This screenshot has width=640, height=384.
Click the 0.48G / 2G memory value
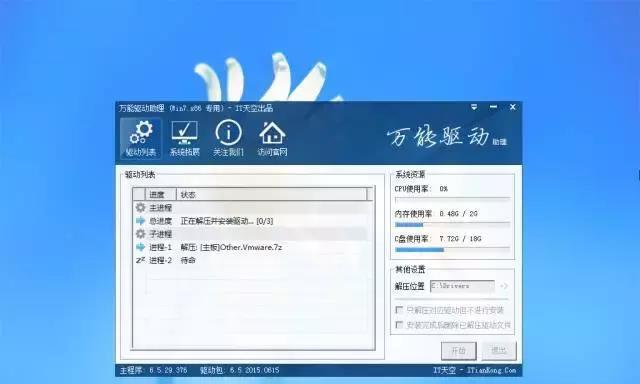[x=458, y=213]
